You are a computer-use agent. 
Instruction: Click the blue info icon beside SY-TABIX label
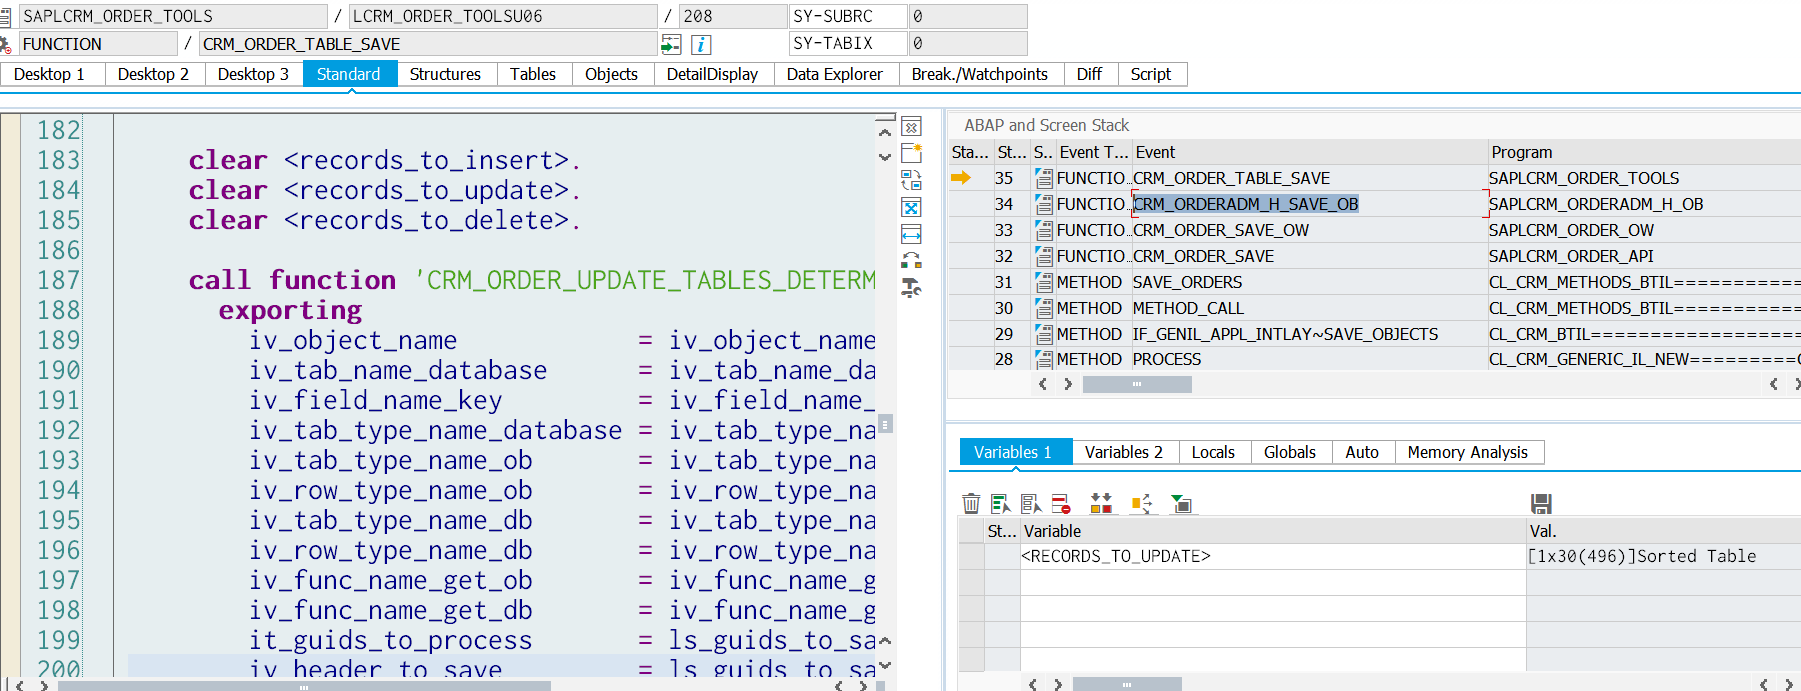point(701,44)
